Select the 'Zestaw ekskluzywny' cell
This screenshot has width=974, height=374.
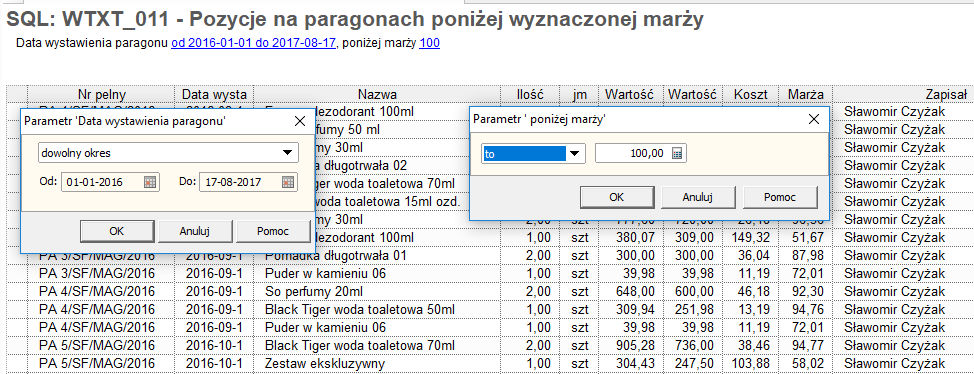click(x=377, y=363)
